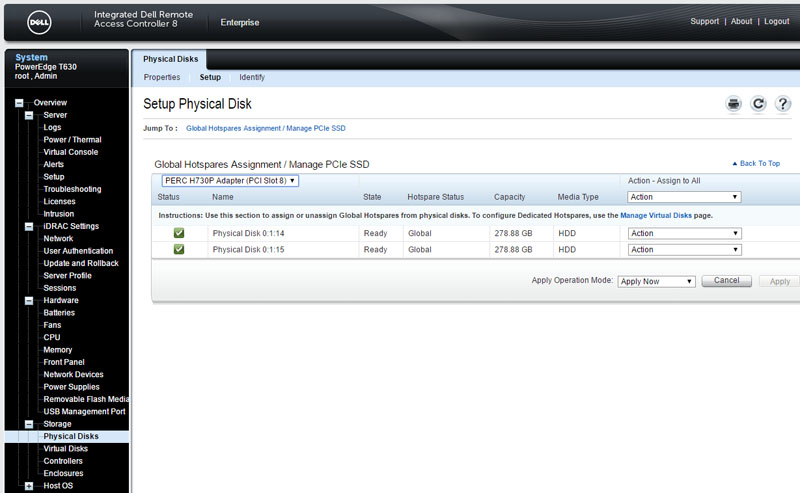Open Front Panel in the tree
The width and height of the screenshot is (800, 493).
(64, 362)
